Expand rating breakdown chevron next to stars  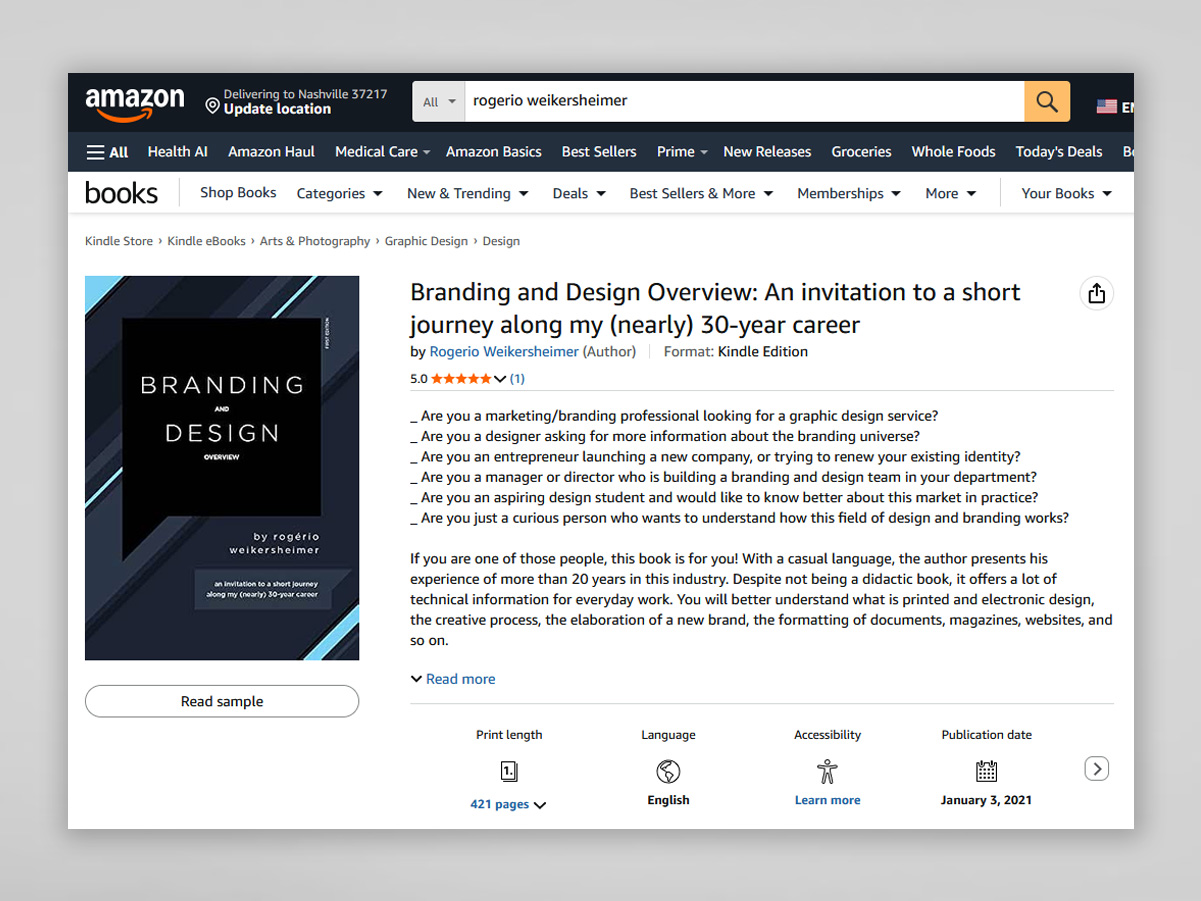point(500,379)
